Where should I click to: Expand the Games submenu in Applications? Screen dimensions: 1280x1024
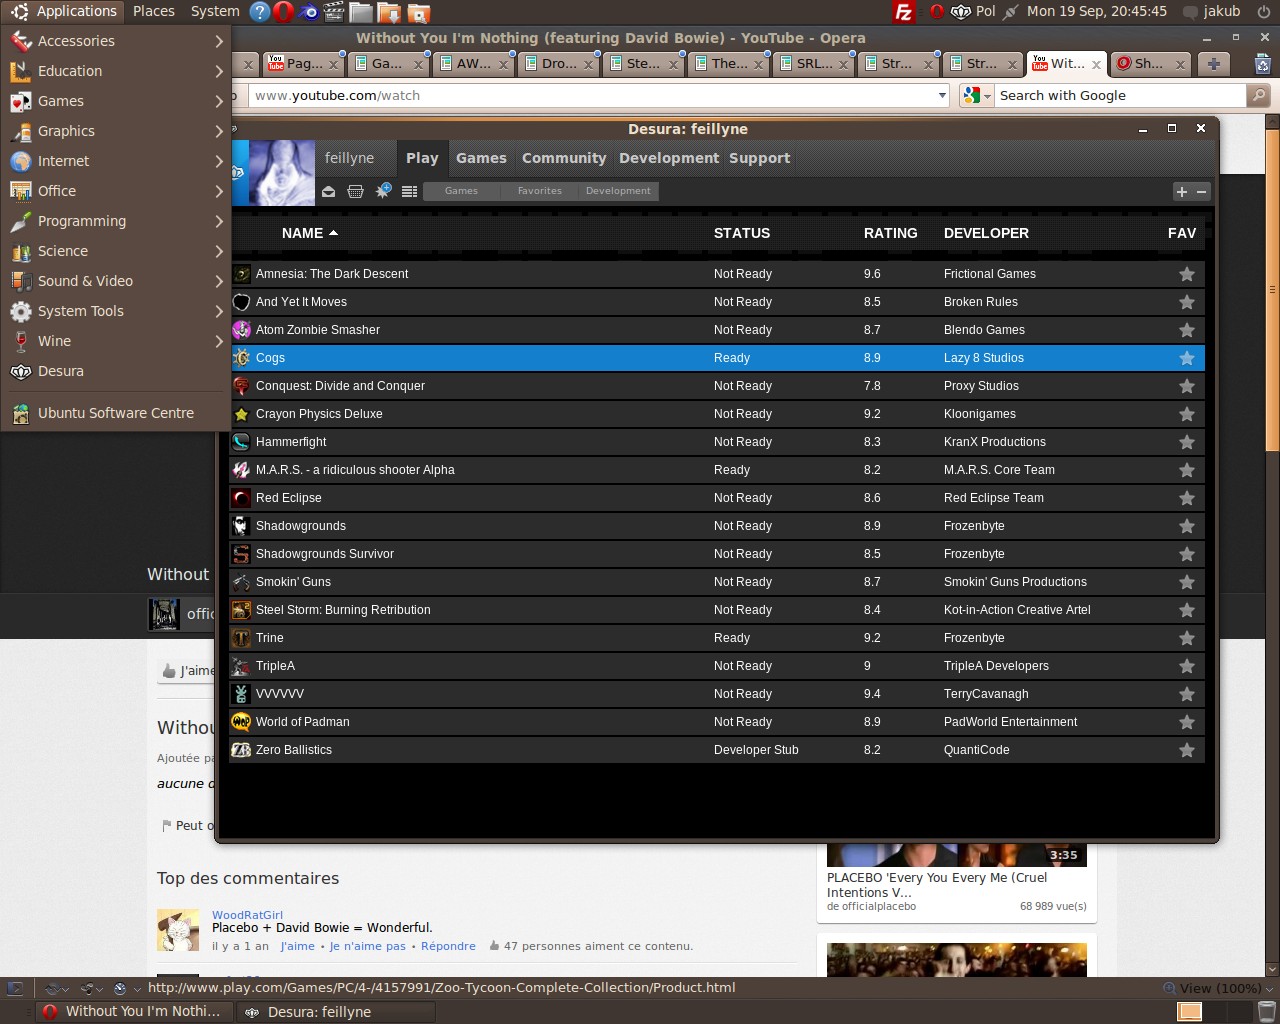click(x=116, y=101)
